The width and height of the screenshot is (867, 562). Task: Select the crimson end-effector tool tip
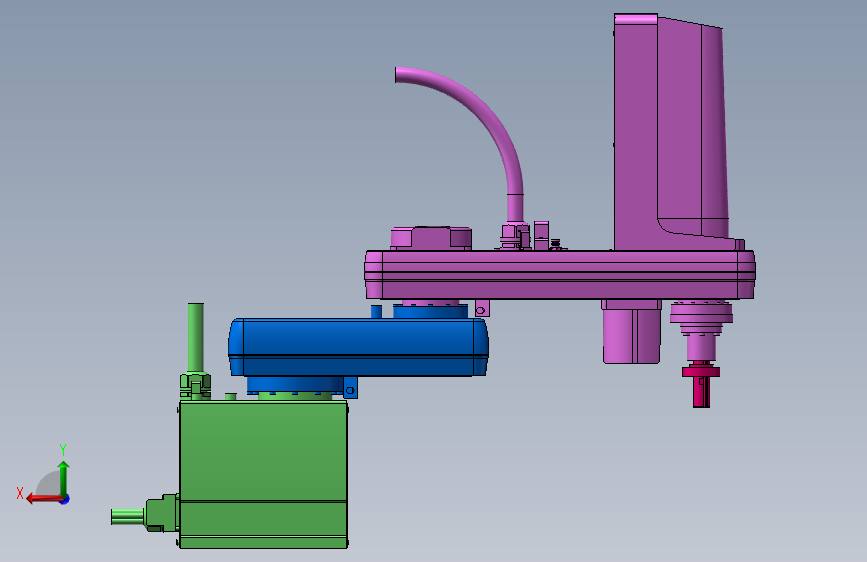click(701, 384)
